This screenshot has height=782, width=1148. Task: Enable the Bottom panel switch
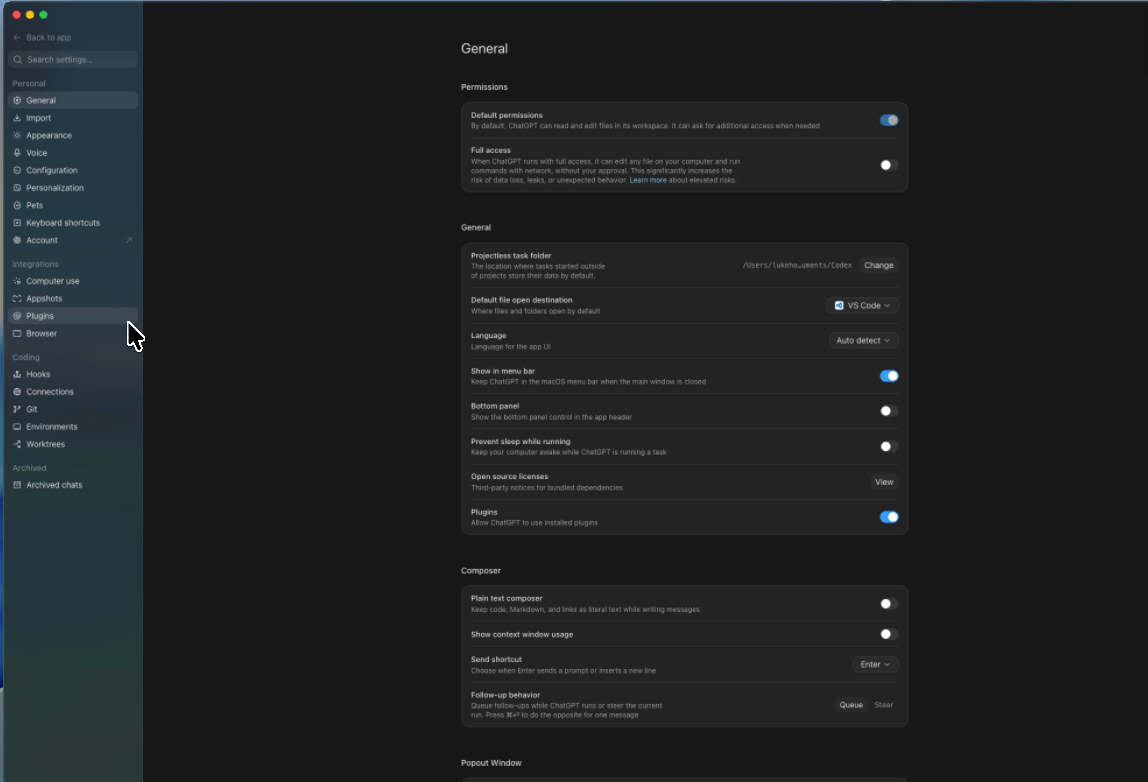(889, 411)
